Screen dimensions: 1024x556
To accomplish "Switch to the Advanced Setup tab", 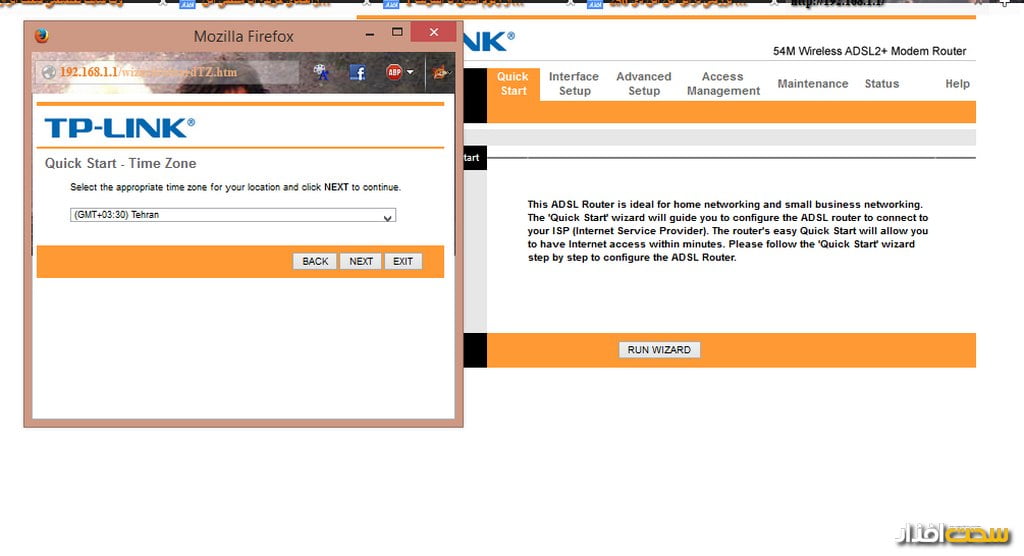I will (644, 84).
